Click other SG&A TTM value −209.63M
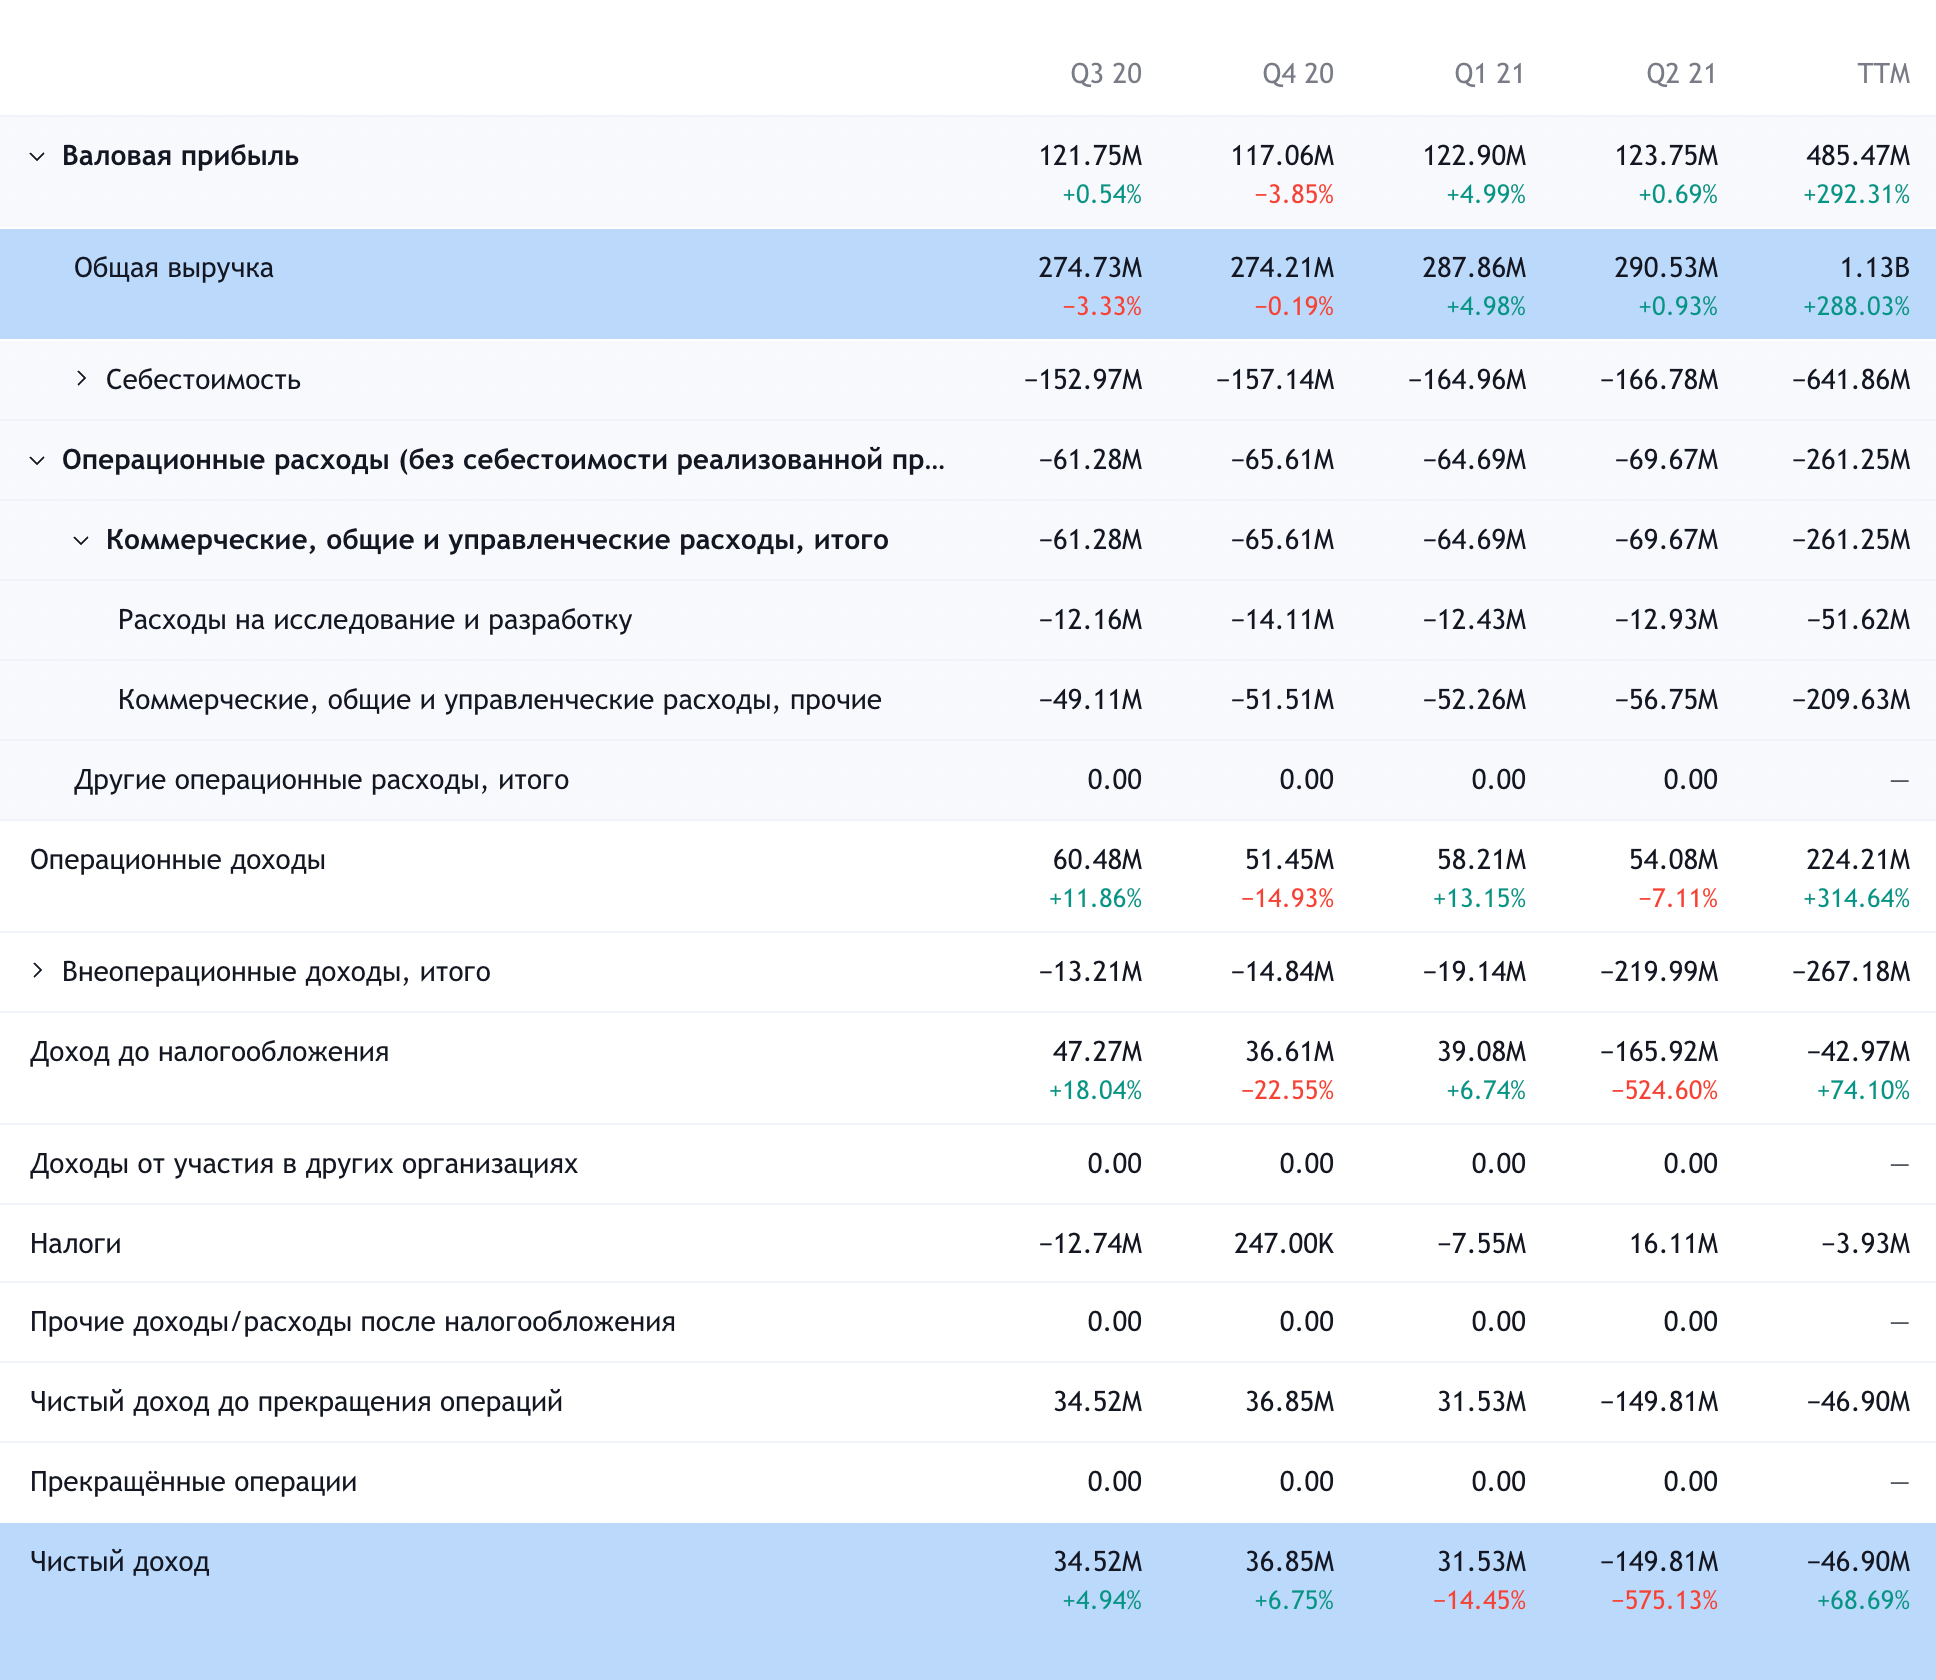 tap(1851, 700)
